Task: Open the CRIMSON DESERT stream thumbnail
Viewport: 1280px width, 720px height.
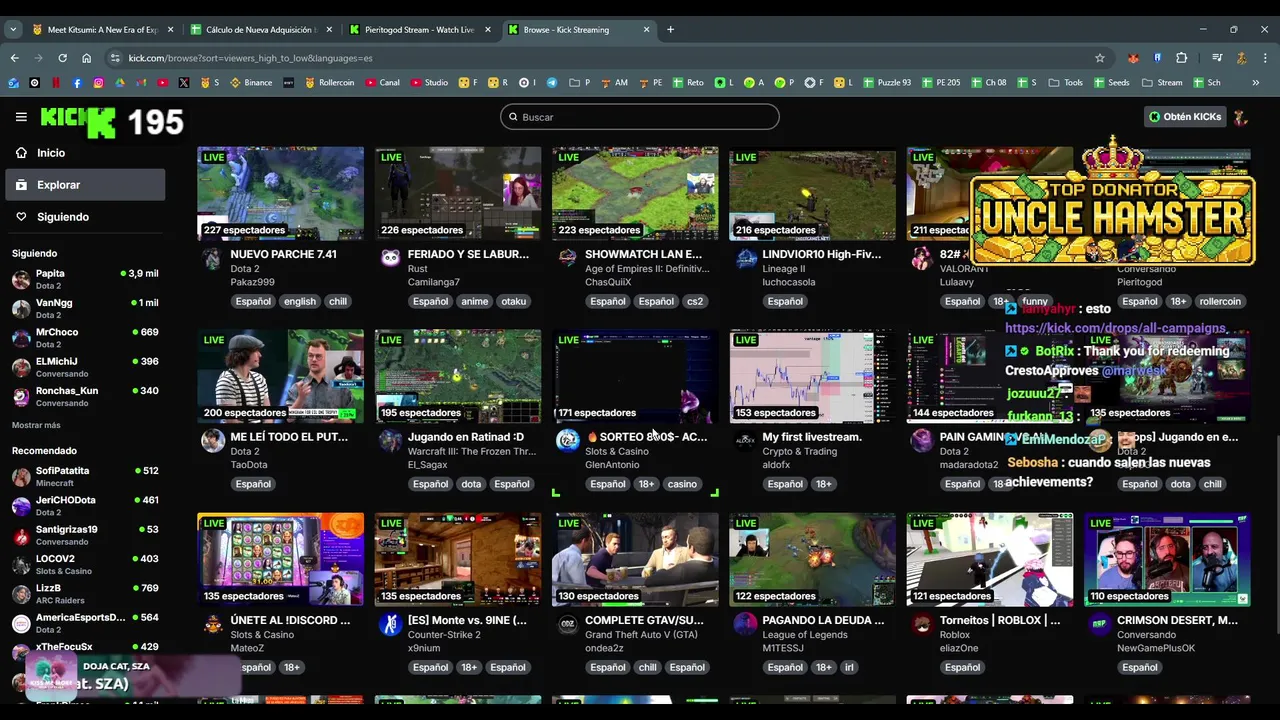Action: pyautogui.click(x=1167, y=560)
